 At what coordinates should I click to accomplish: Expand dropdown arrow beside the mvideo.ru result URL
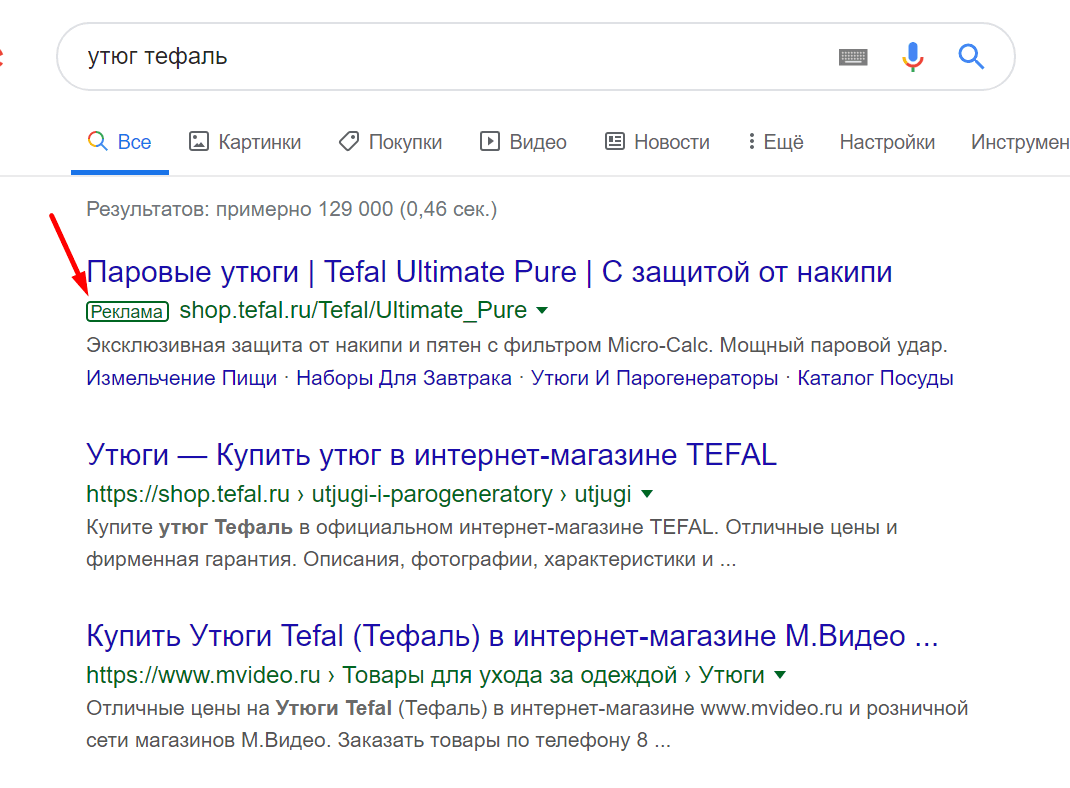780,675
